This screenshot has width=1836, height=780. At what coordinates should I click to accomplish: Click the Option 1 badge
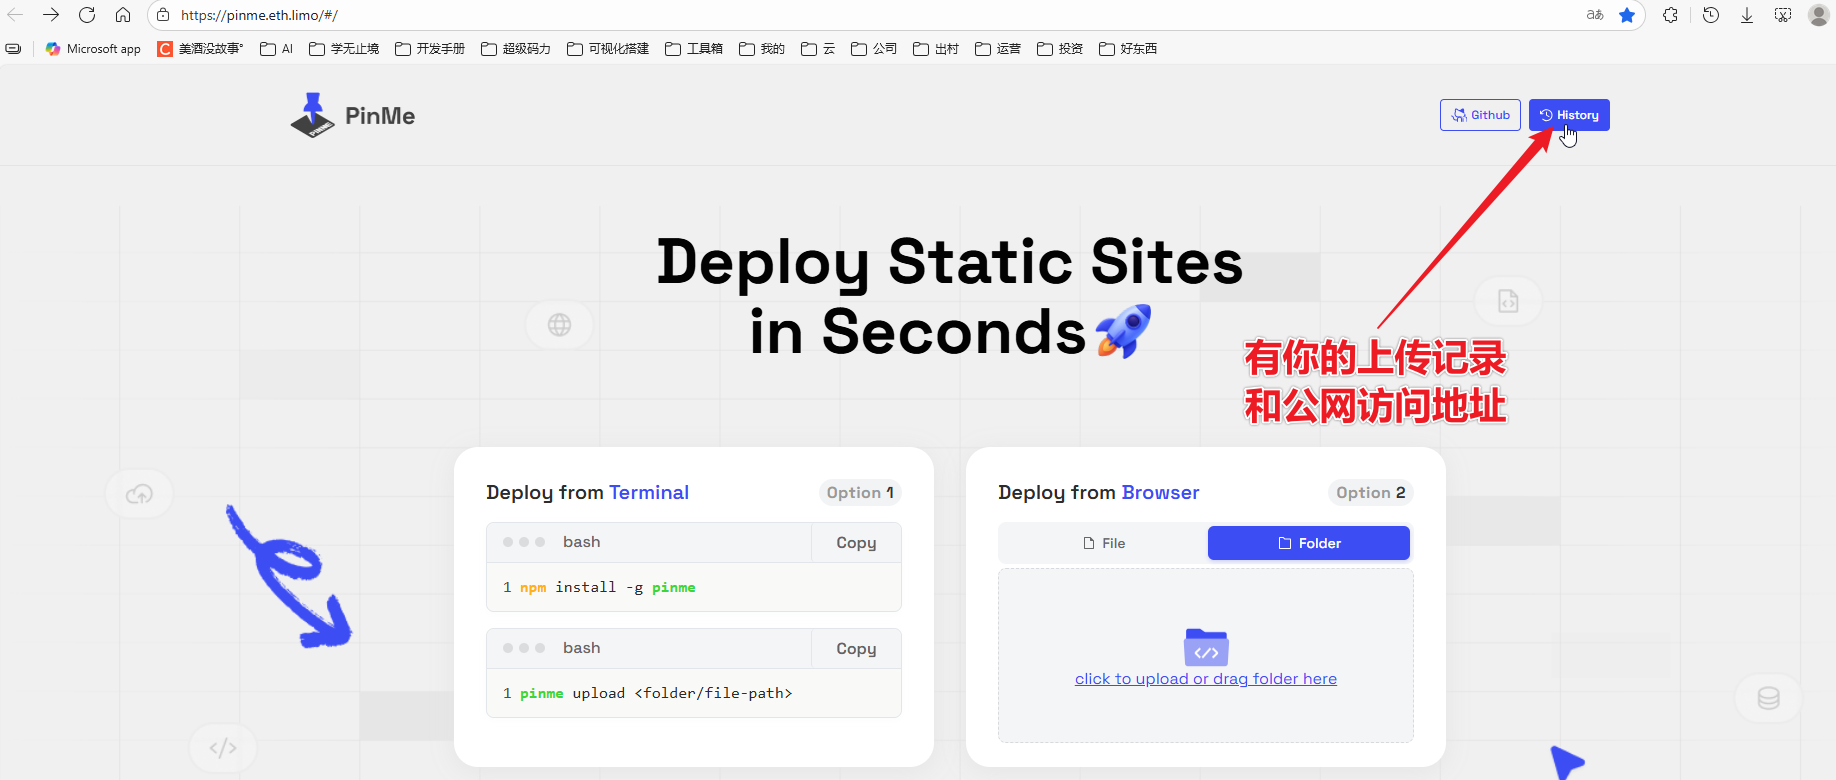[x=860, y=492]
